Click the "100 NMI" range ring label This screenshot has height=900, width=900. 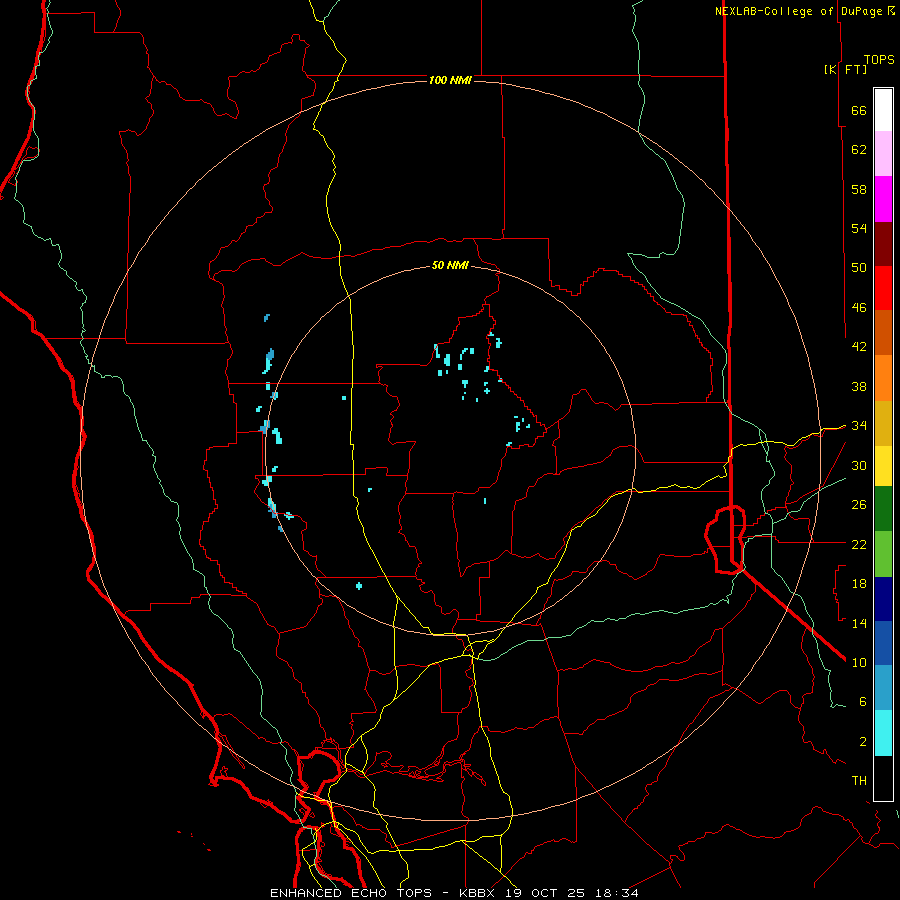[450, 80]
